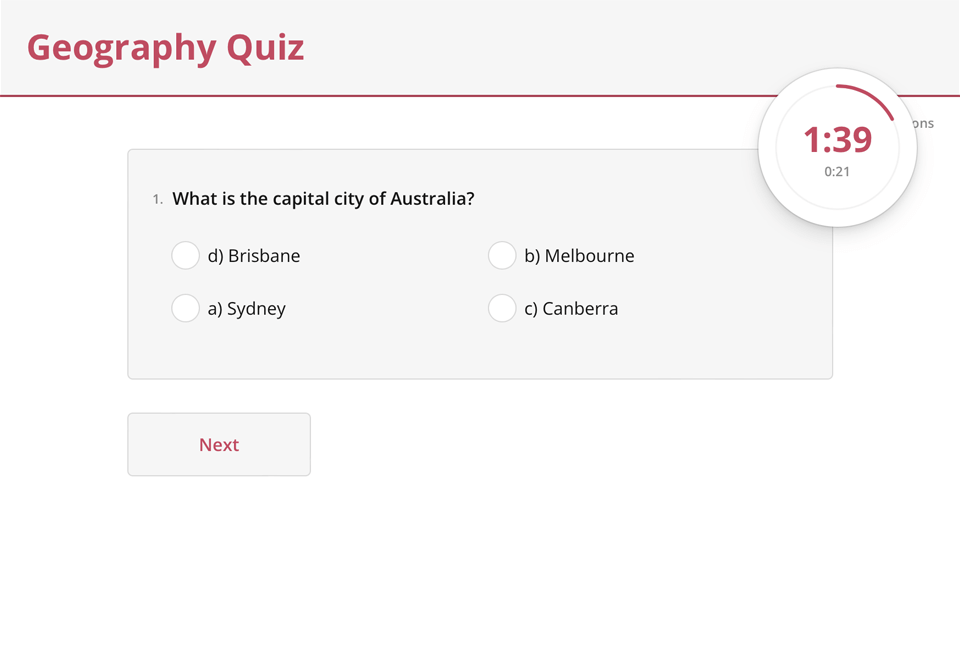The width and height of the screenshot is (960, 652).
Task: Mark Canberra as the answer
Action: [502, 308]
